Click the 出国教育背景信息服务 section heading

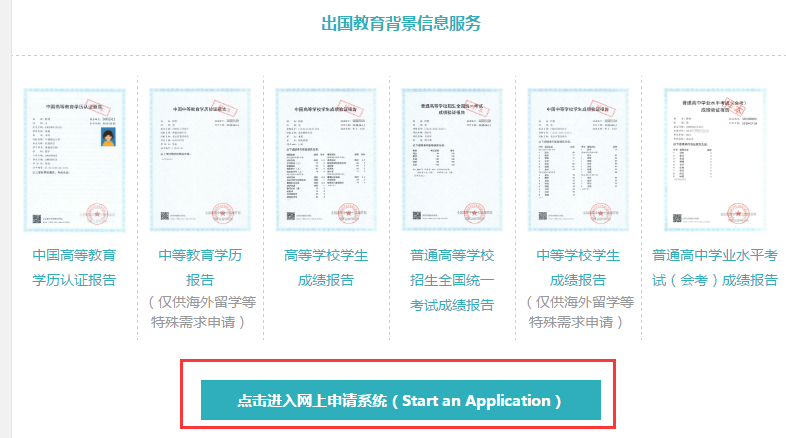point(400,23)
